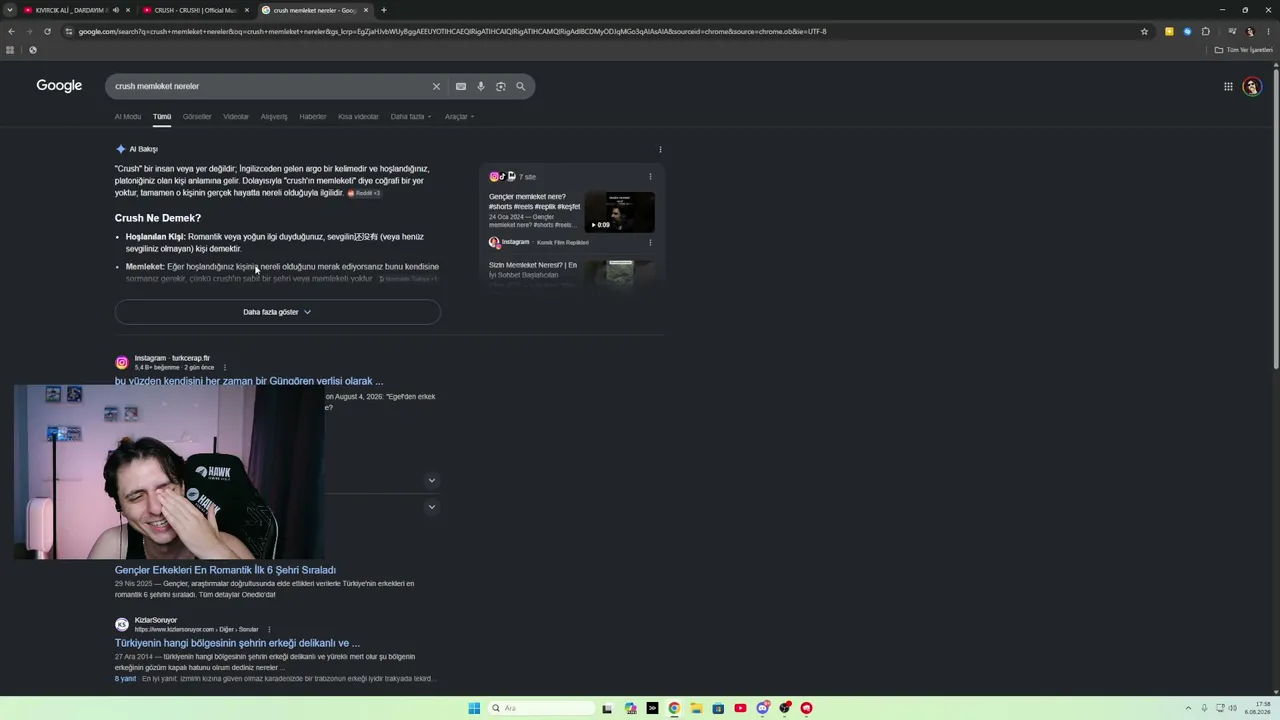Open the on-screen keyboard input tool

click(461, 86)
